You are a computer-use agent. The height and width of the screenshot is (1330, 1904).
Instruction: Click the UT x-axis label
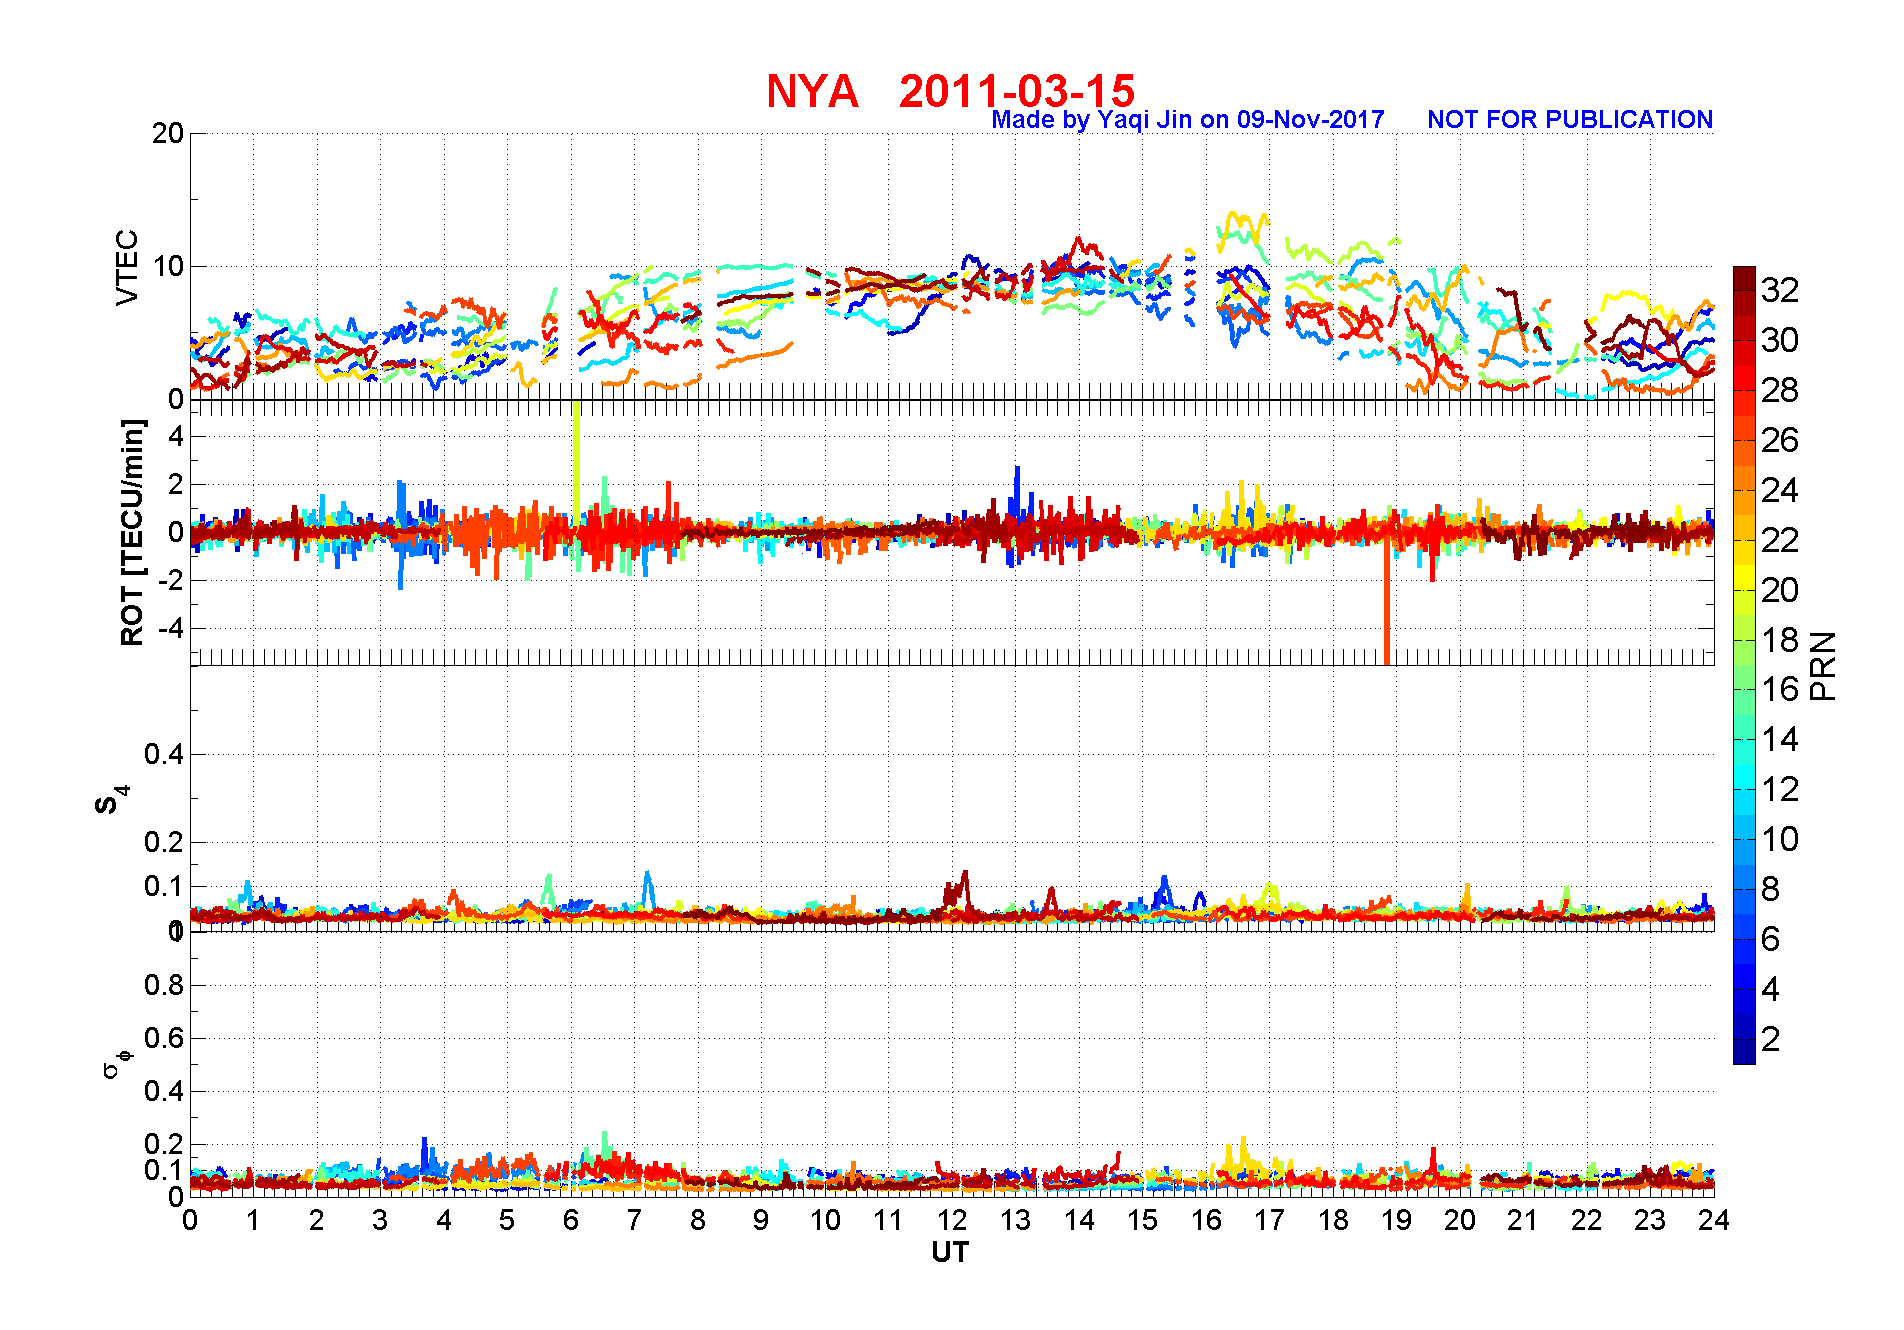click(x=950, y=1252)
